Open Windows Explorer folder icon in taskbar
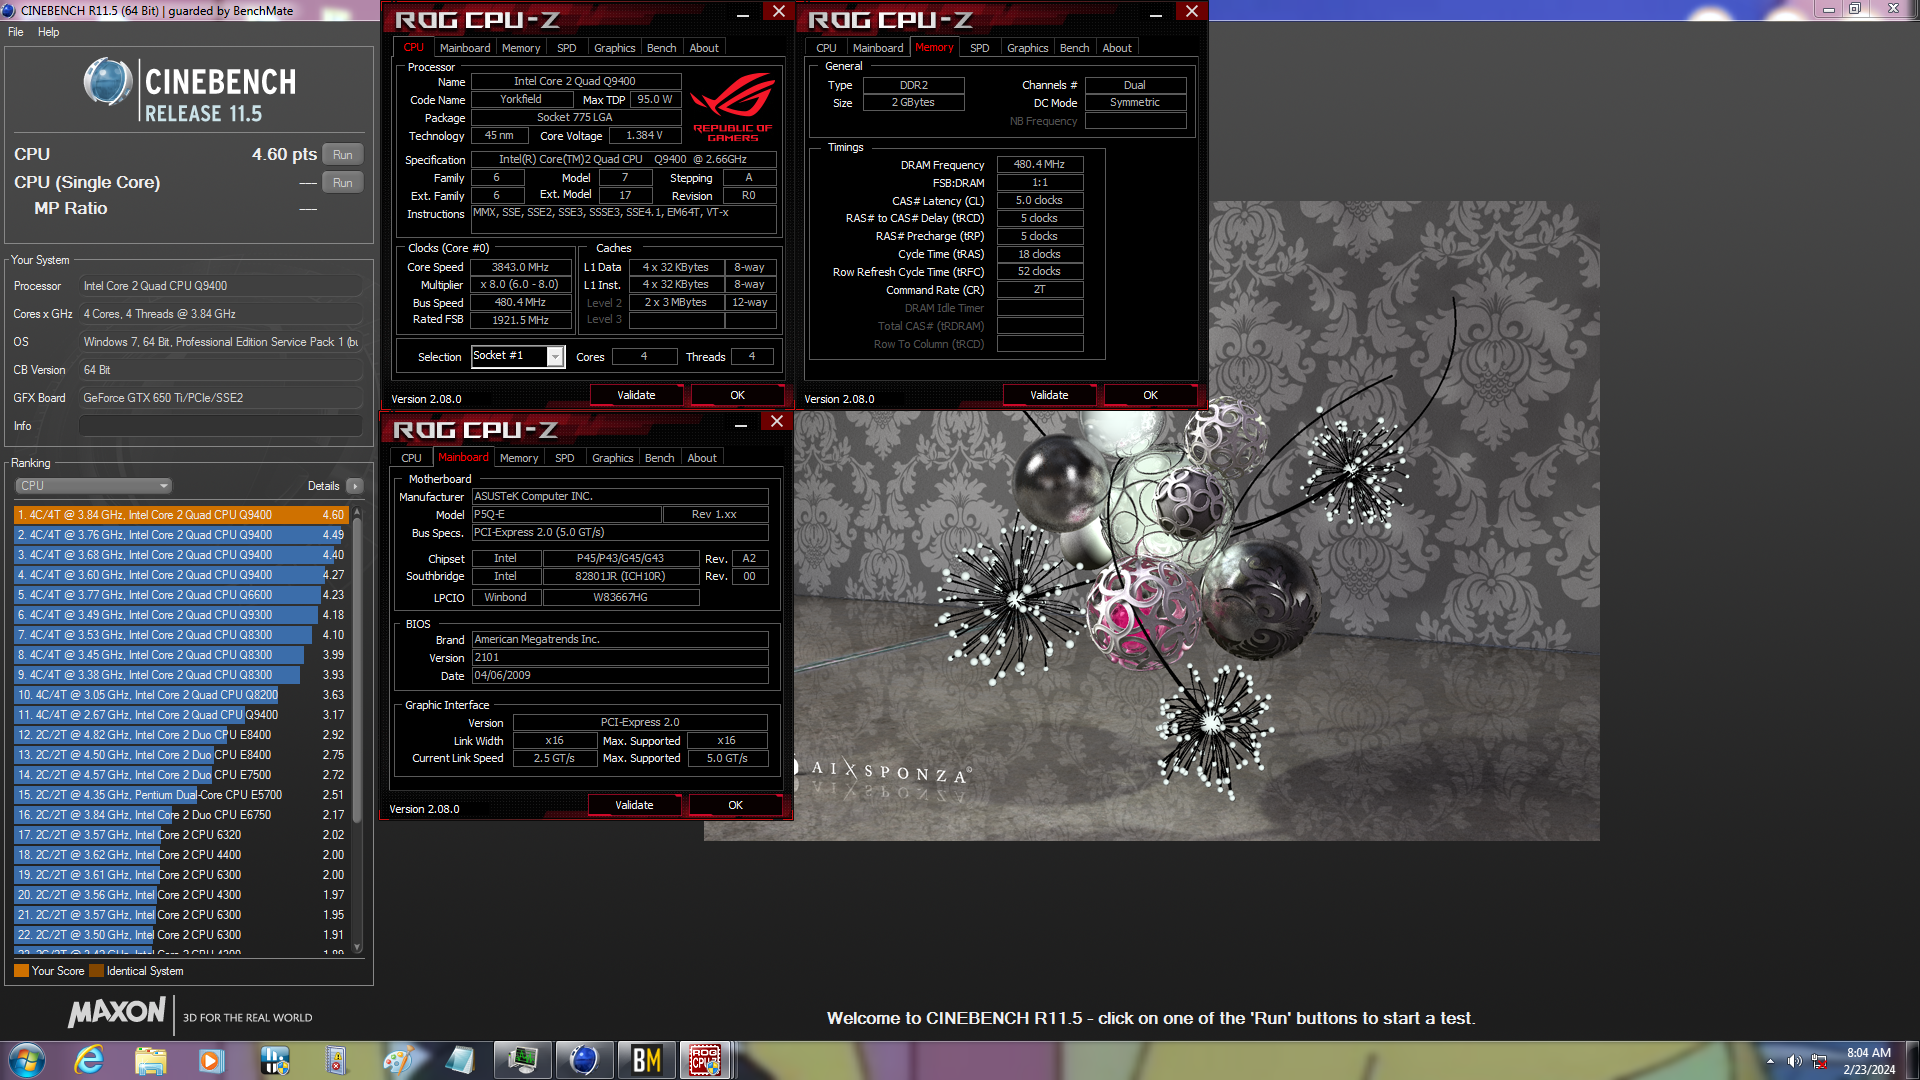Screen dimensions: 1920x1080 pyautogui.click(x=150, y=1059)
